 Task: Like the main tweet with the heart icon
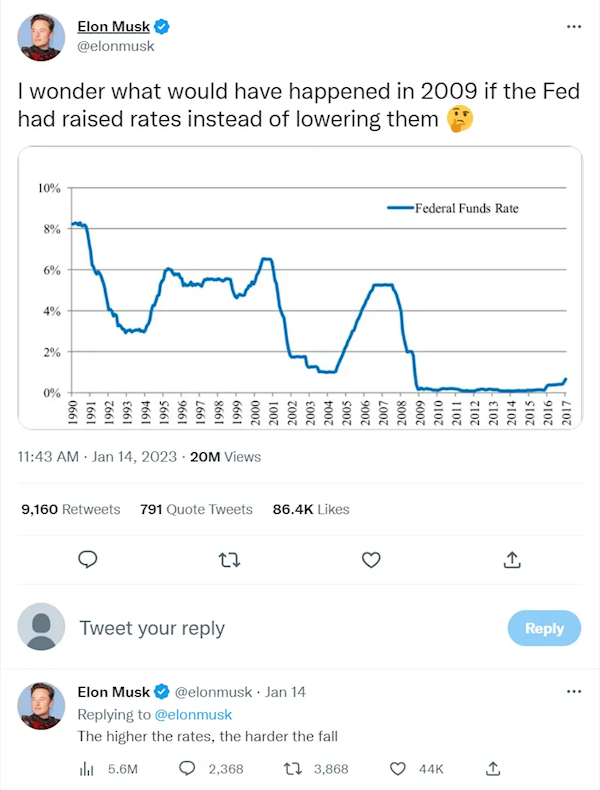(x=371, y=560)
